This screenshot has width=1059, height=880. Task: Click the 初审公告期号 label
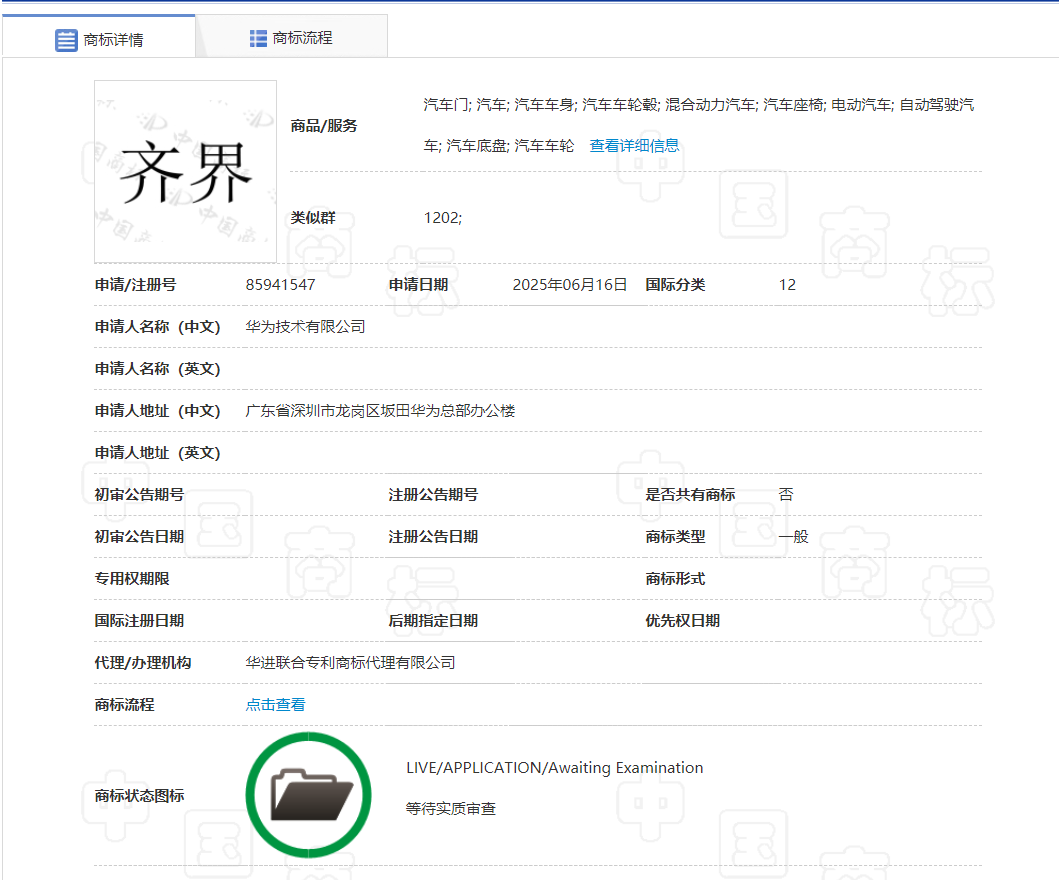pos(139,494)
